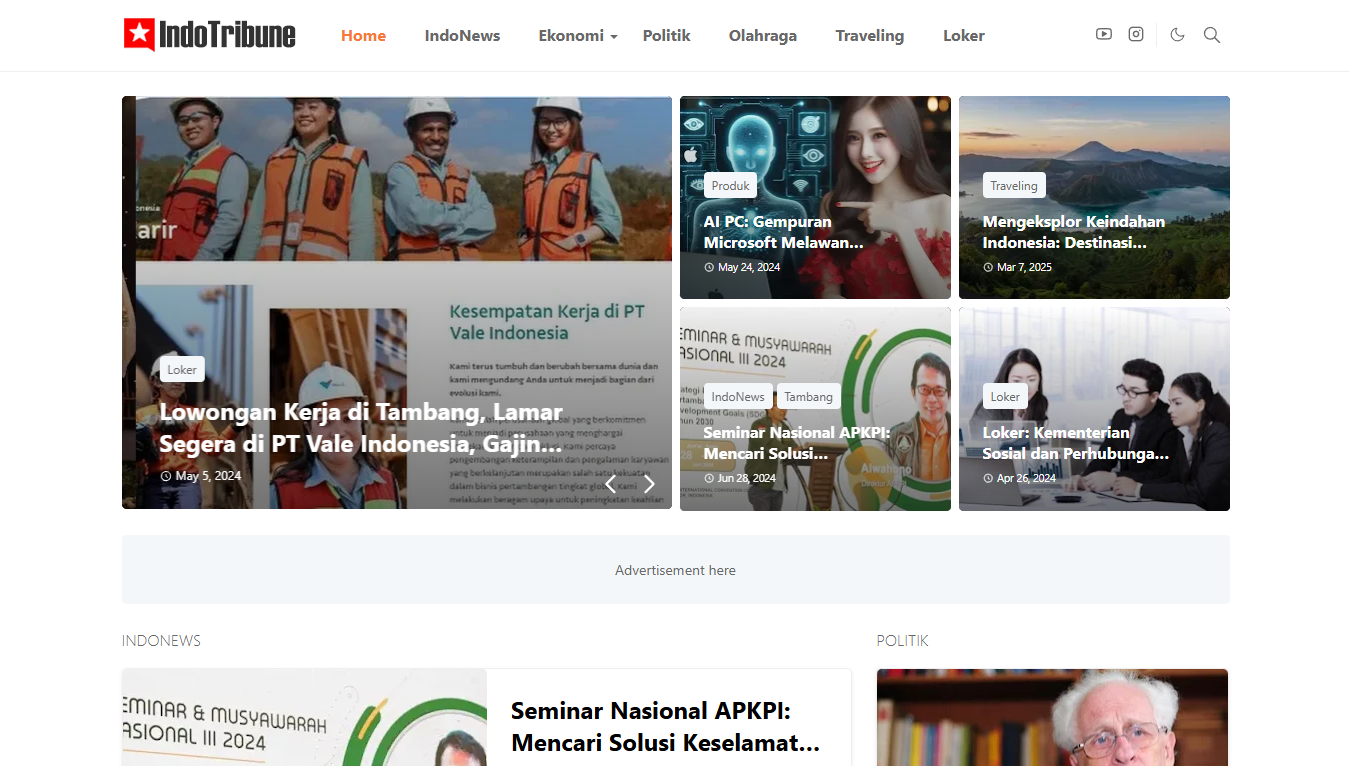Viewport: 1349px width, 766px height.
Task: Open the search magnifier icon
Action: (1211, 35)
